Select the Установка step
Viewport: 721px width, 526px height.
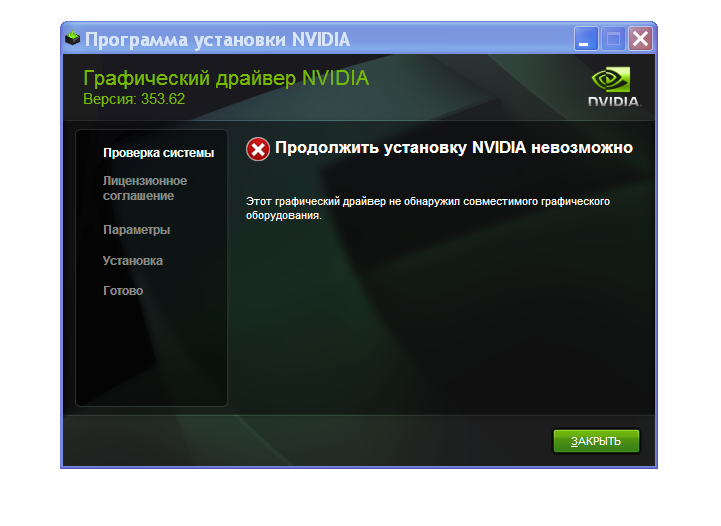133,261
